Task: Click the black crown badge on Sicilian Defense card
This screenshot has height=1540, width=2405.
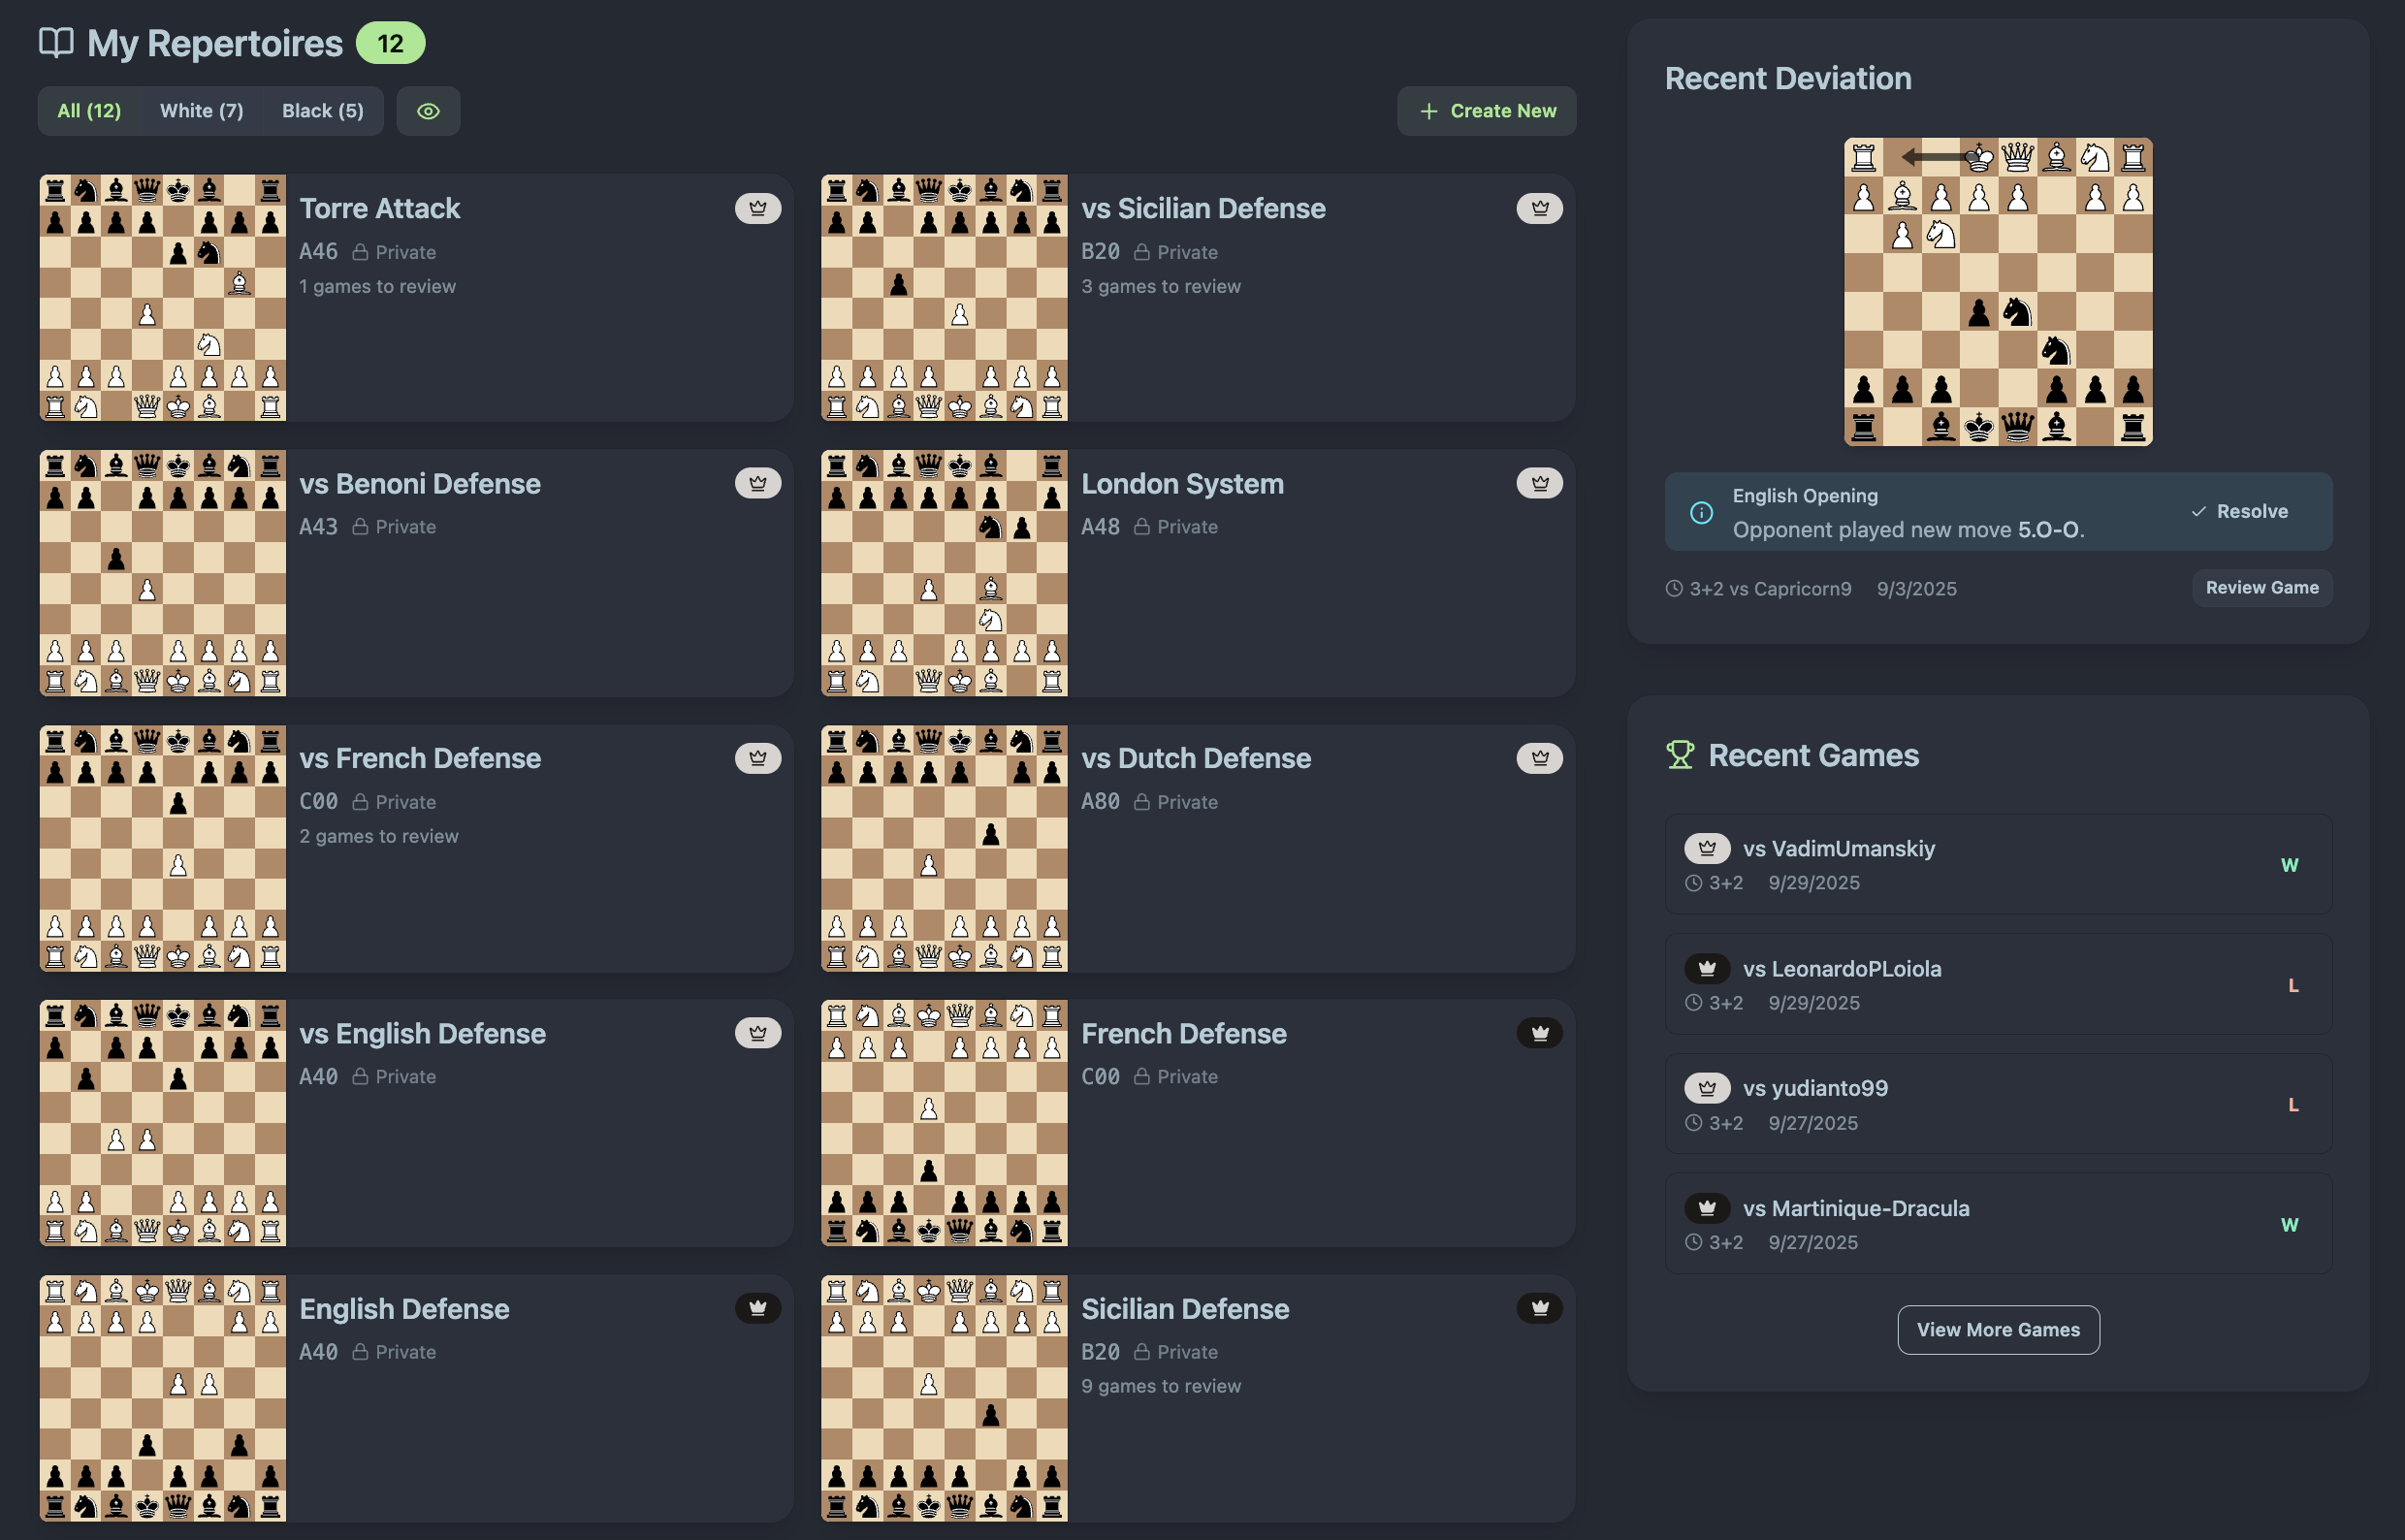Action: point(1539,1307)
